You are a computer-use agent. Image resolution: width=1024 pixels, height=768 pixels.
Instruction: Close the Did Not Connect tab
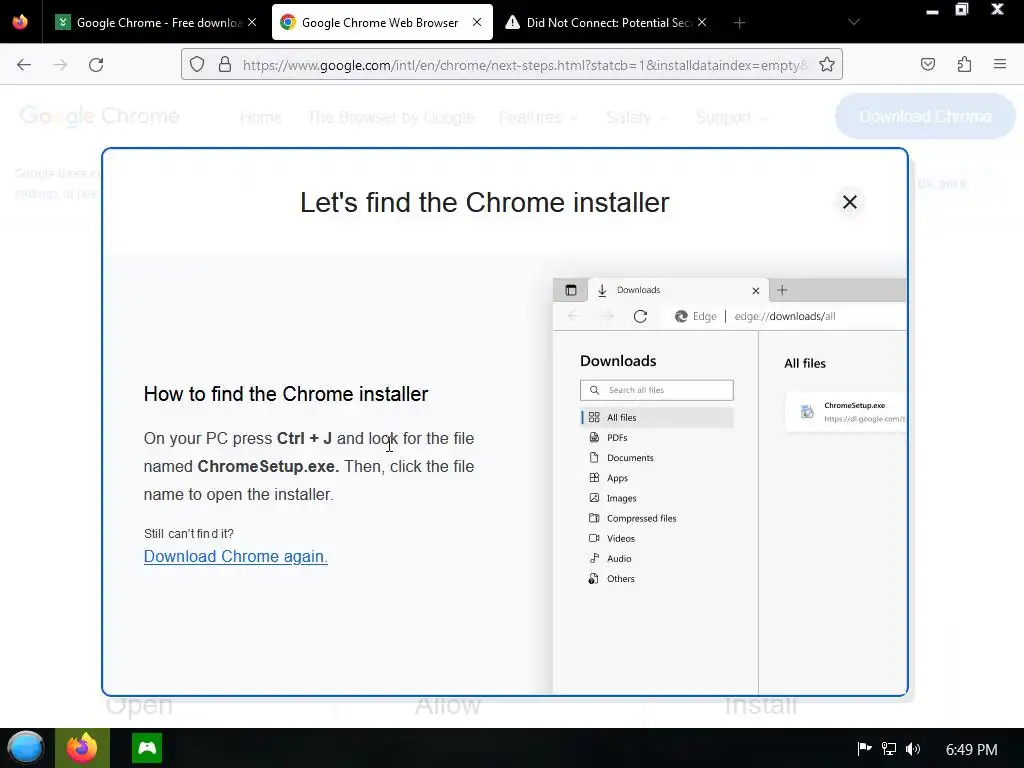coord(702,22)
